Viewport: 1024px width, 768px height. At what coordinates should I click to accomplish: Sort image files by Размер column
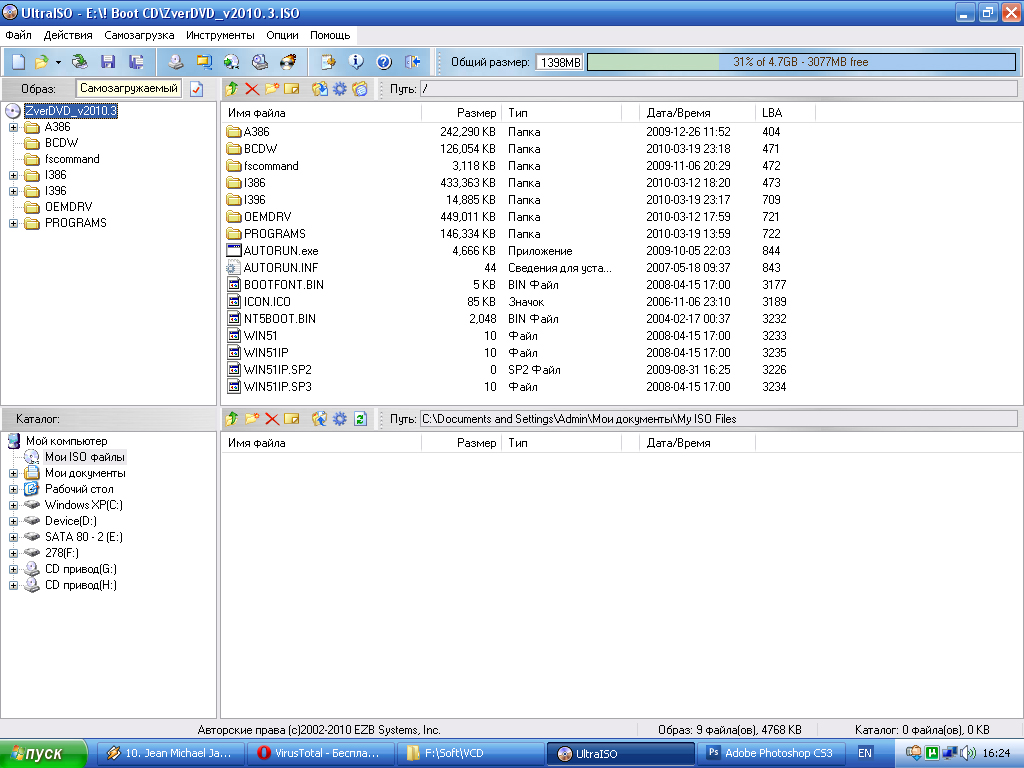coord(462,113)
